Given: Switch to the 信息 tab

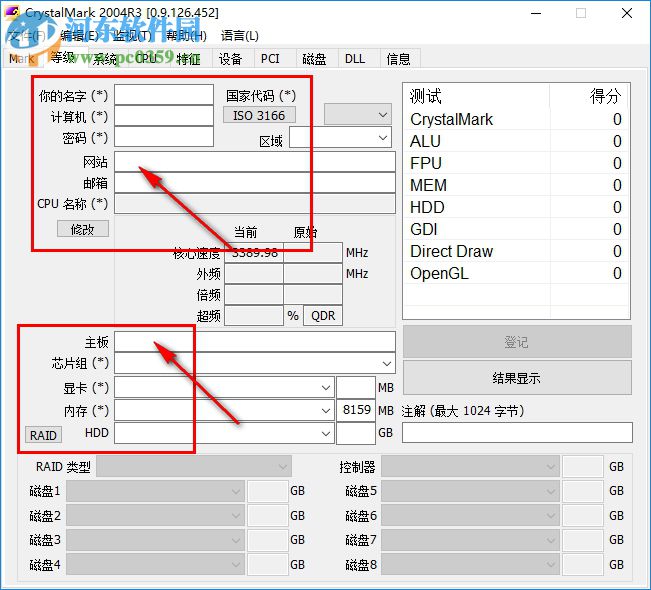Looking at the screenshot, I should (398, 59).
